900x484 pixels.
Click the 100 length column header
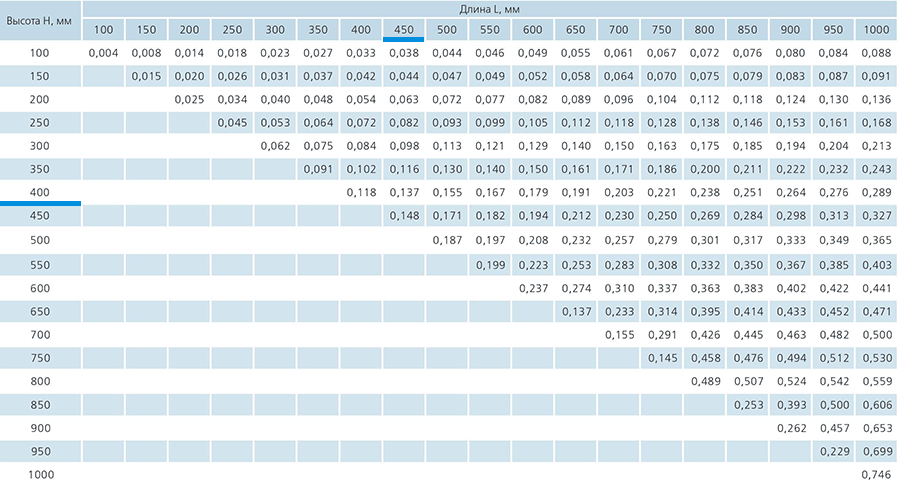point(103,30)
